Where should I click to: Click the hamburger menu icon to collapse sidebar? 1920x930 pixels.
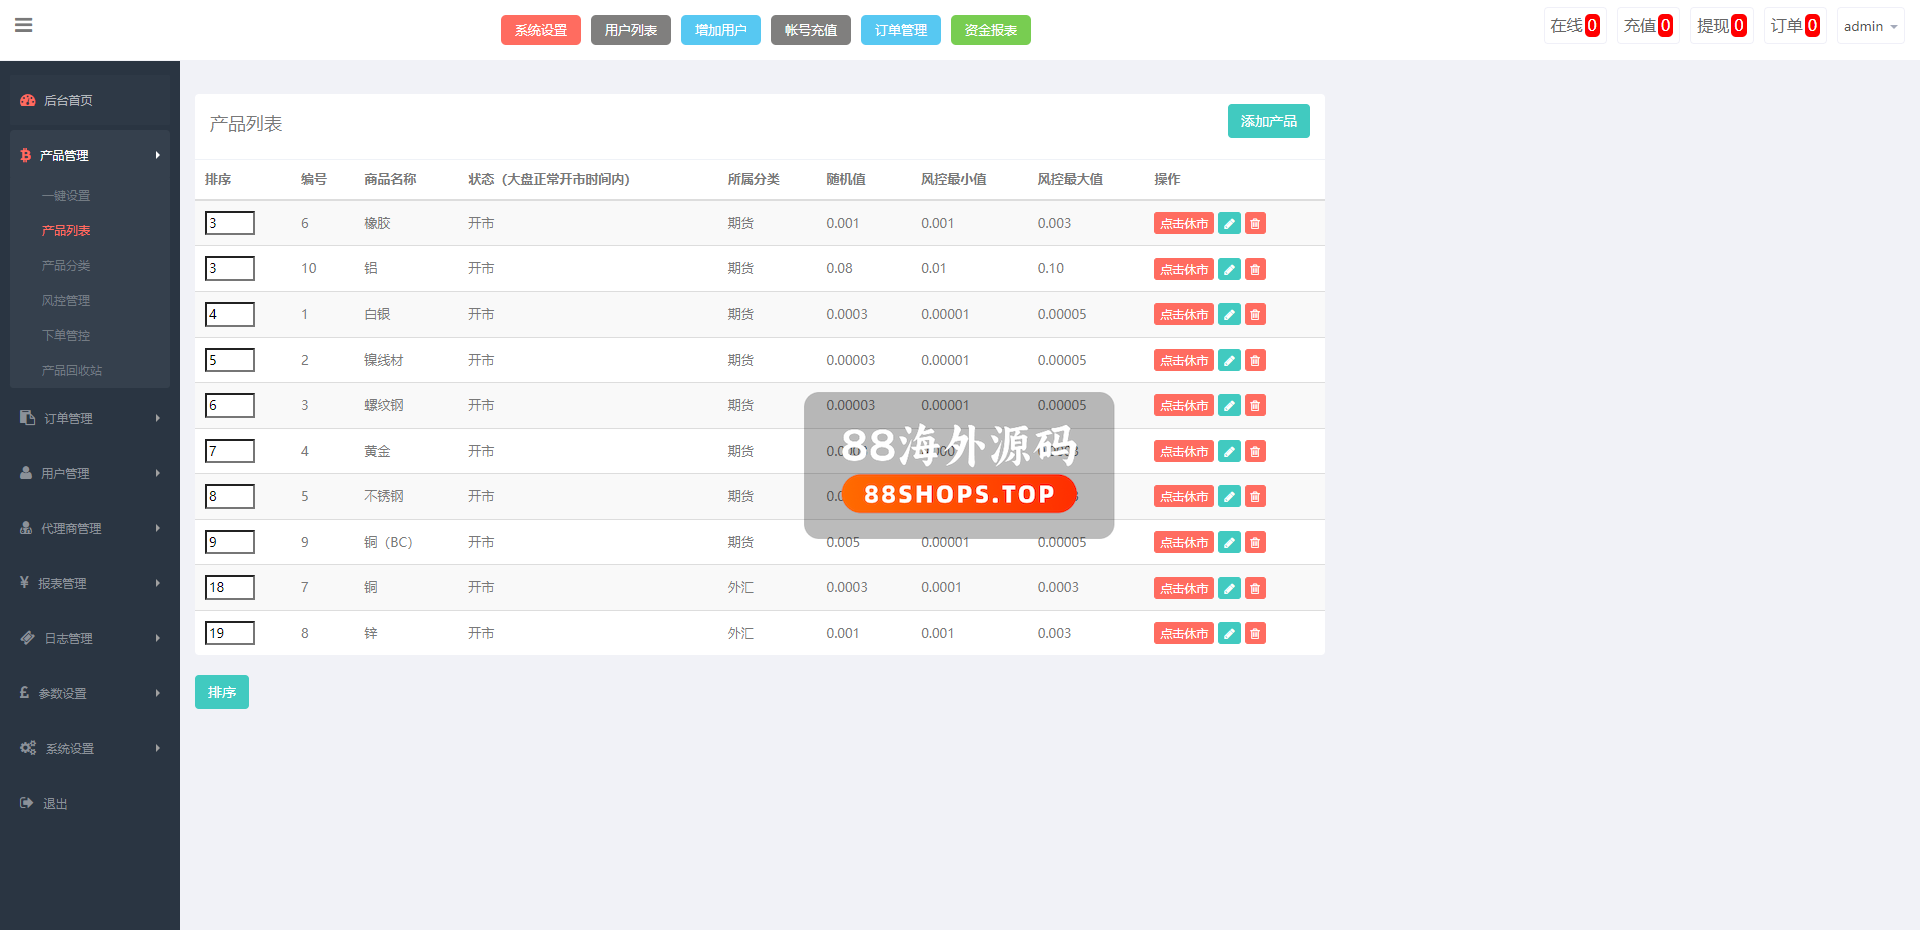pyautogui.click(x=24, y=26)
